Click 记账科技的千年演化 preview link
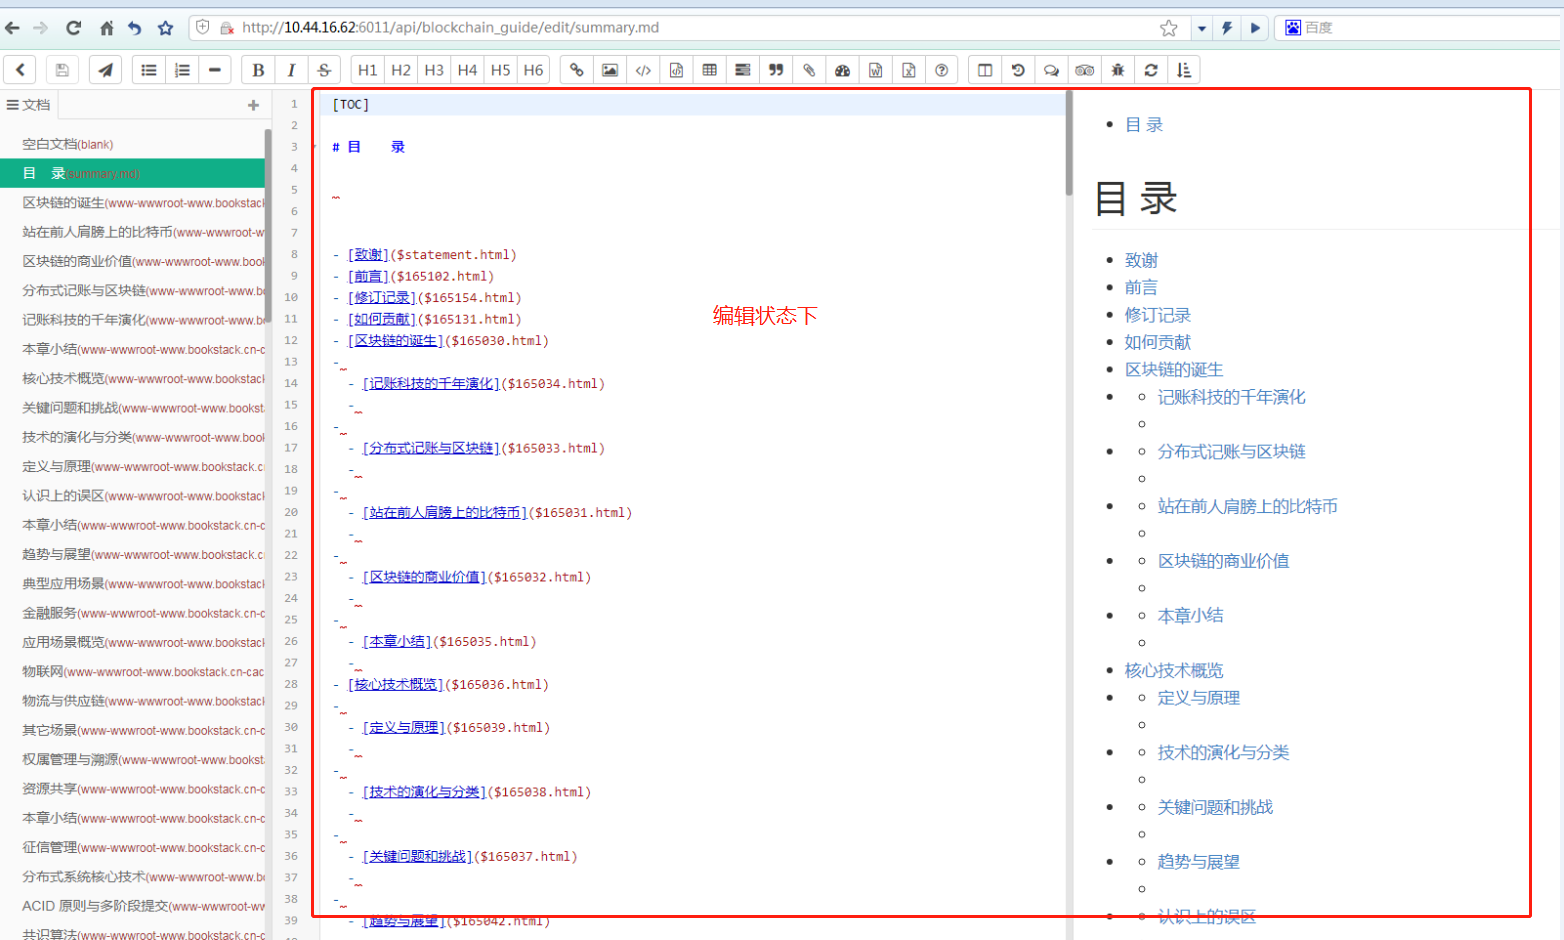Viewport: 1564px width, 940px height. click(x=1232, y=397)
